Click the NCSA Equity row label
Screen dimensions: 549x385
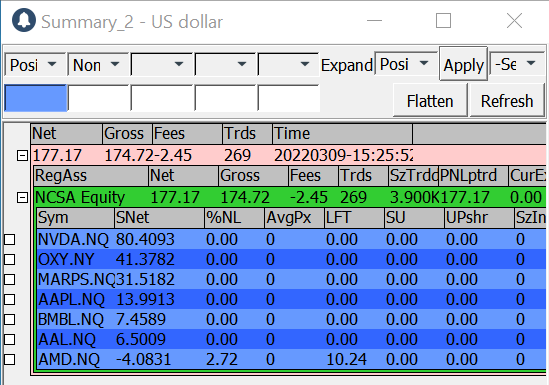click(x=80, y=198)
